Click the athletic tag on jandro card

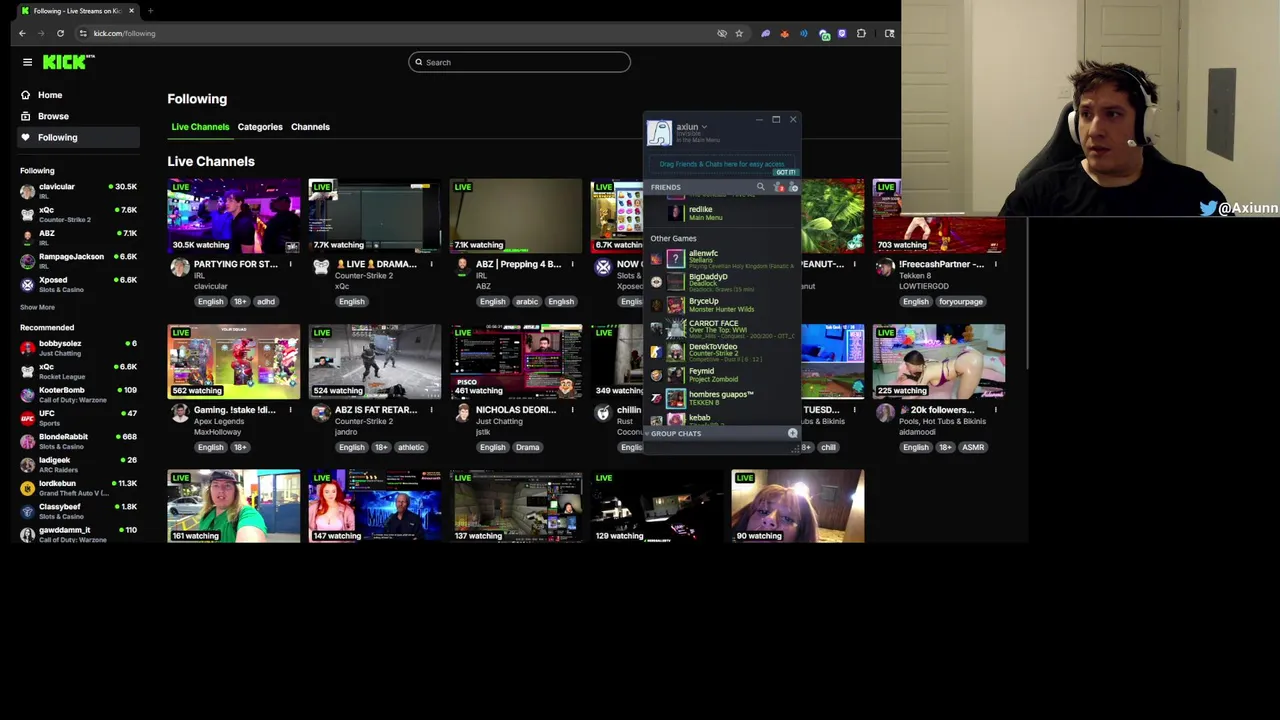pyautogui.click(x=411, y=448)
